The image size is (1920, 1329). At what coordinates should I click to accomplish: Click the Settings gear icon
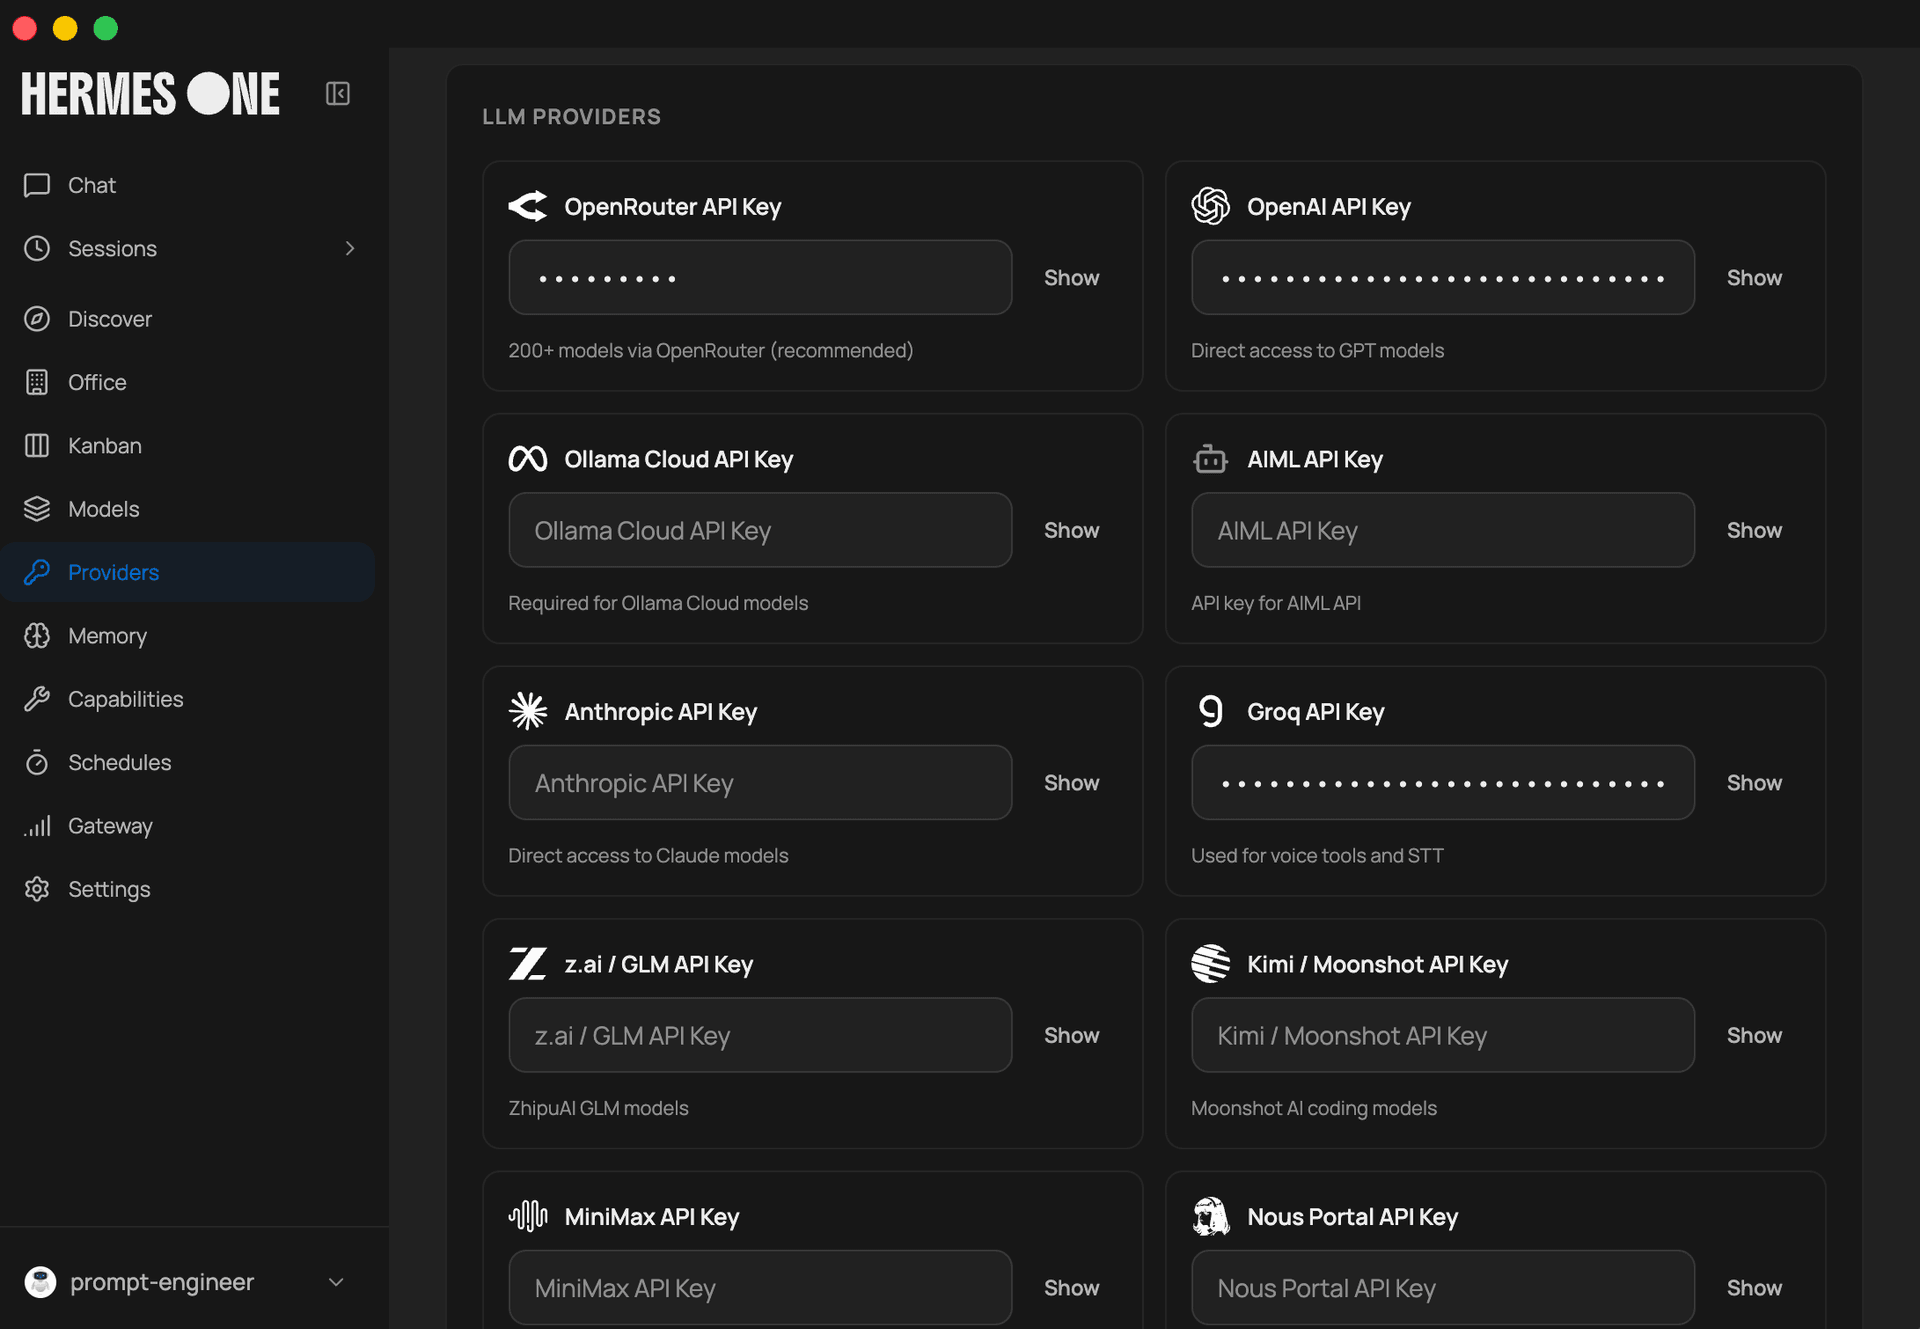tap(37, 889)
